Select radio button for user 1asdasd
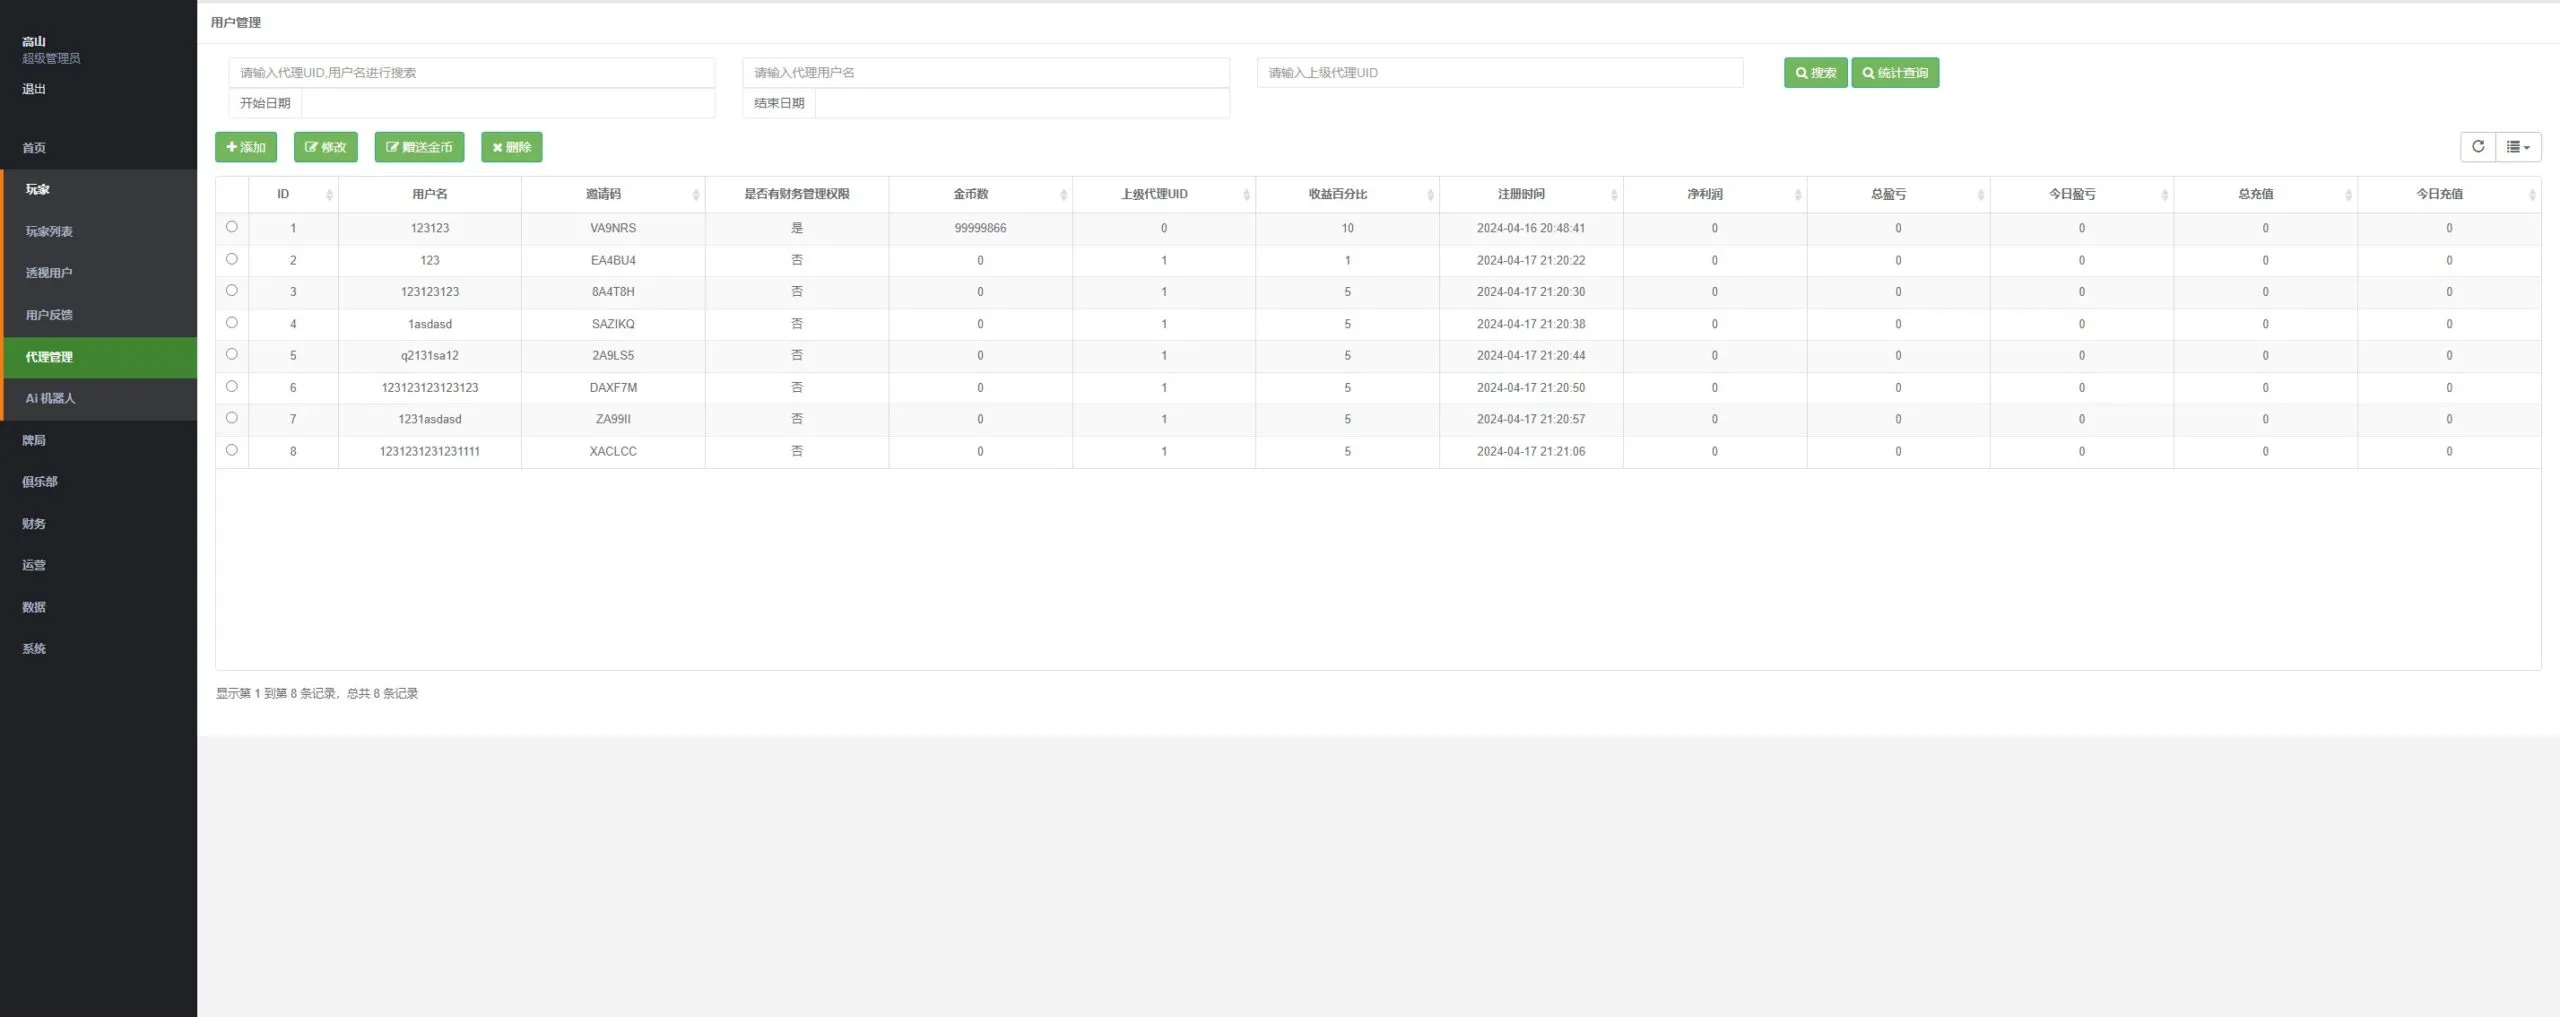The height and width of the screenshot is (1017, 2560). 232,323
